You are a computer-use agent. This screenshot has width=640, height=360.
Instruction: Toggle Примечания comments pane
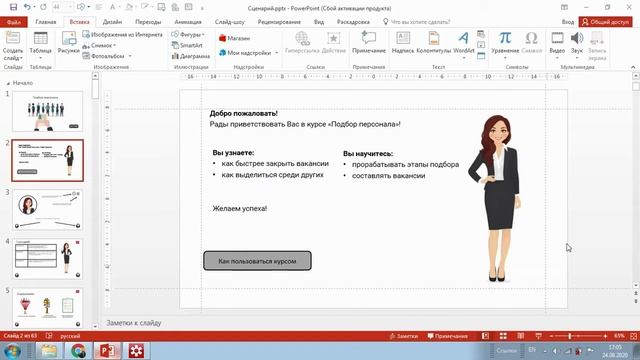pos(447,336)
